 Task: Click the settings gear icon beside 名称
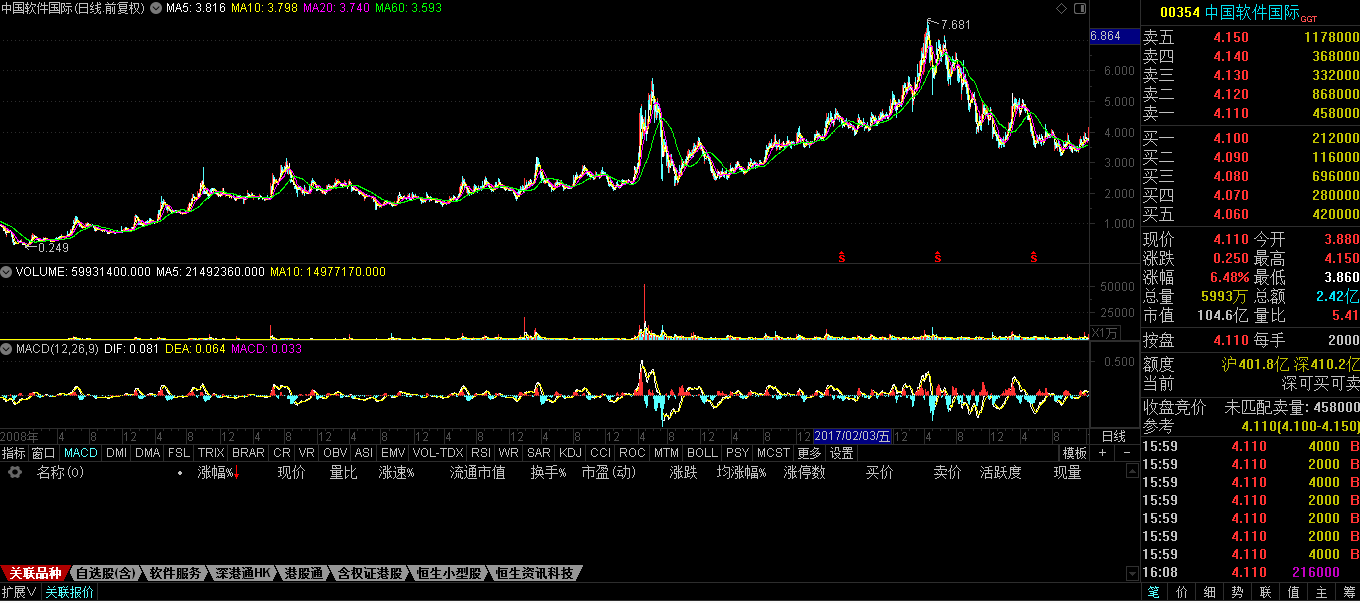click(15, 473)
